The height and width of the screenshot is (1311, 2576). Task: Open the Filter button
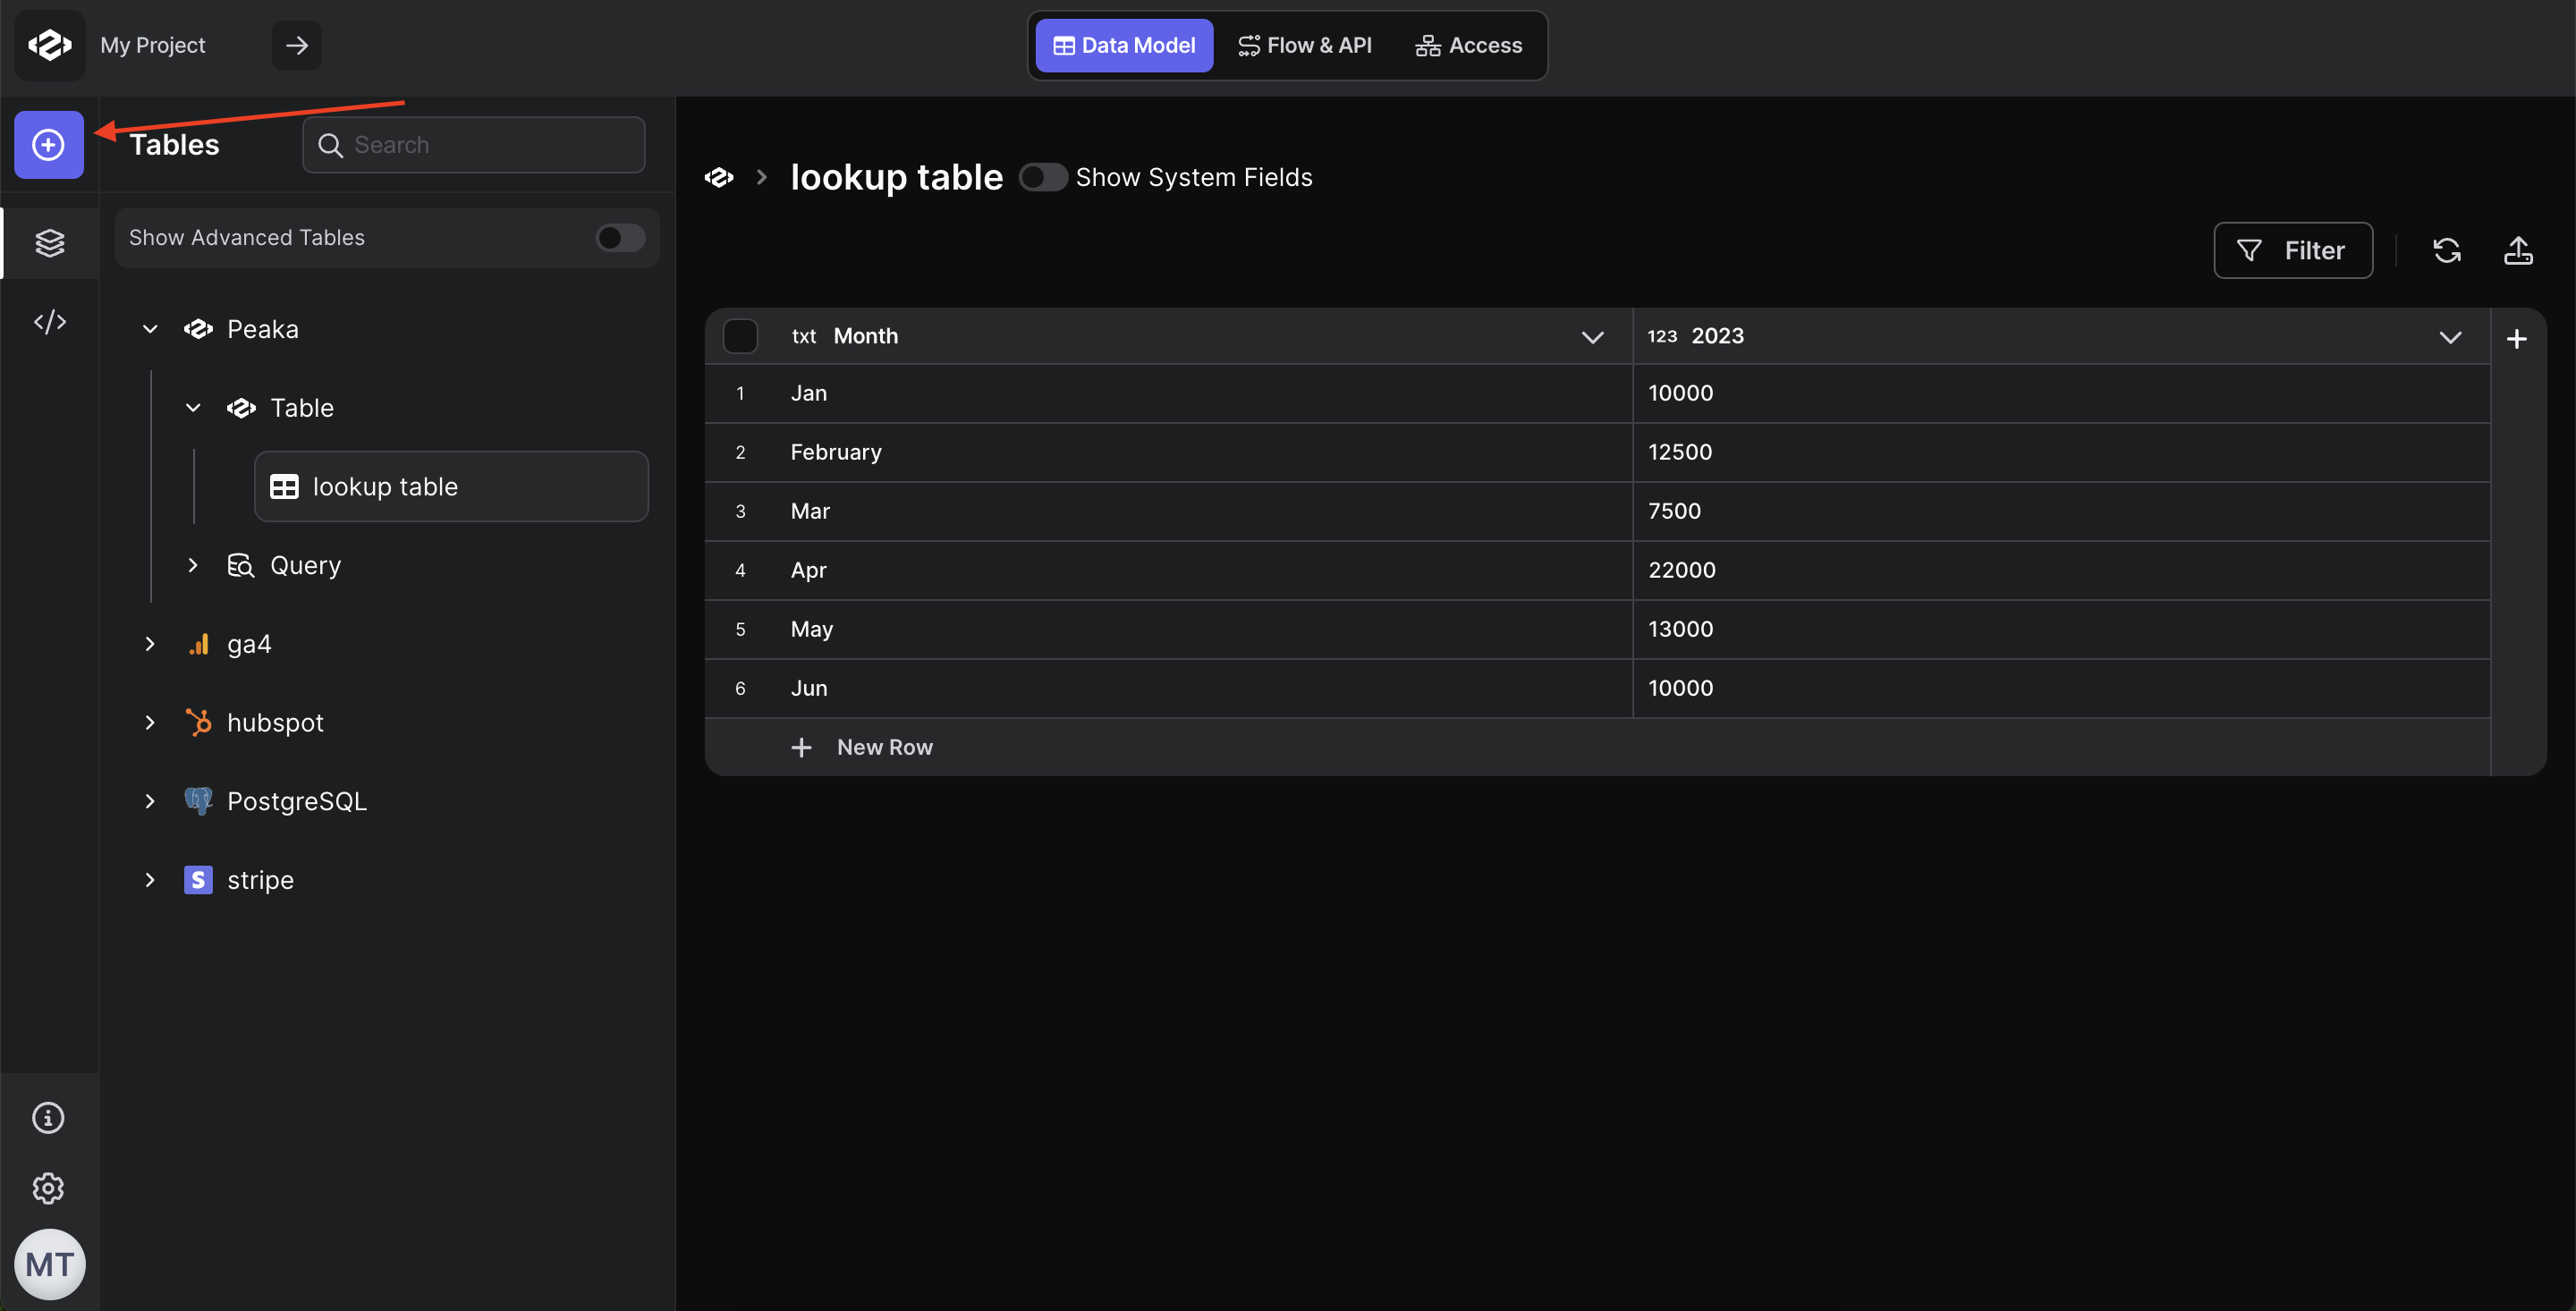[2293, 250]
